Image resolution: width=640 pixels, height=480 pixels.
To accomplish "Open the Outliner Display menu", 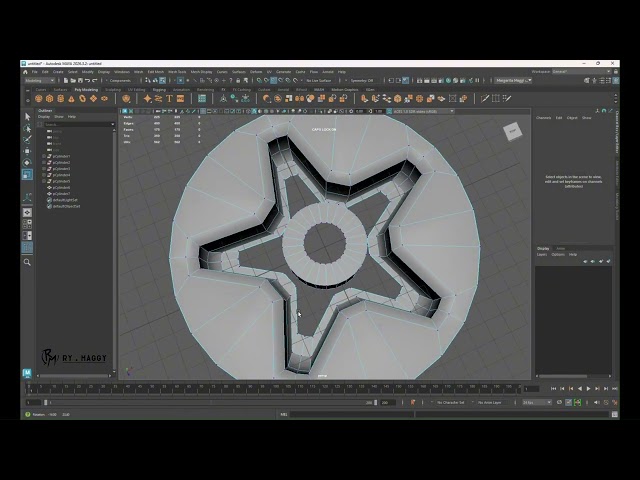I will 44,117.
